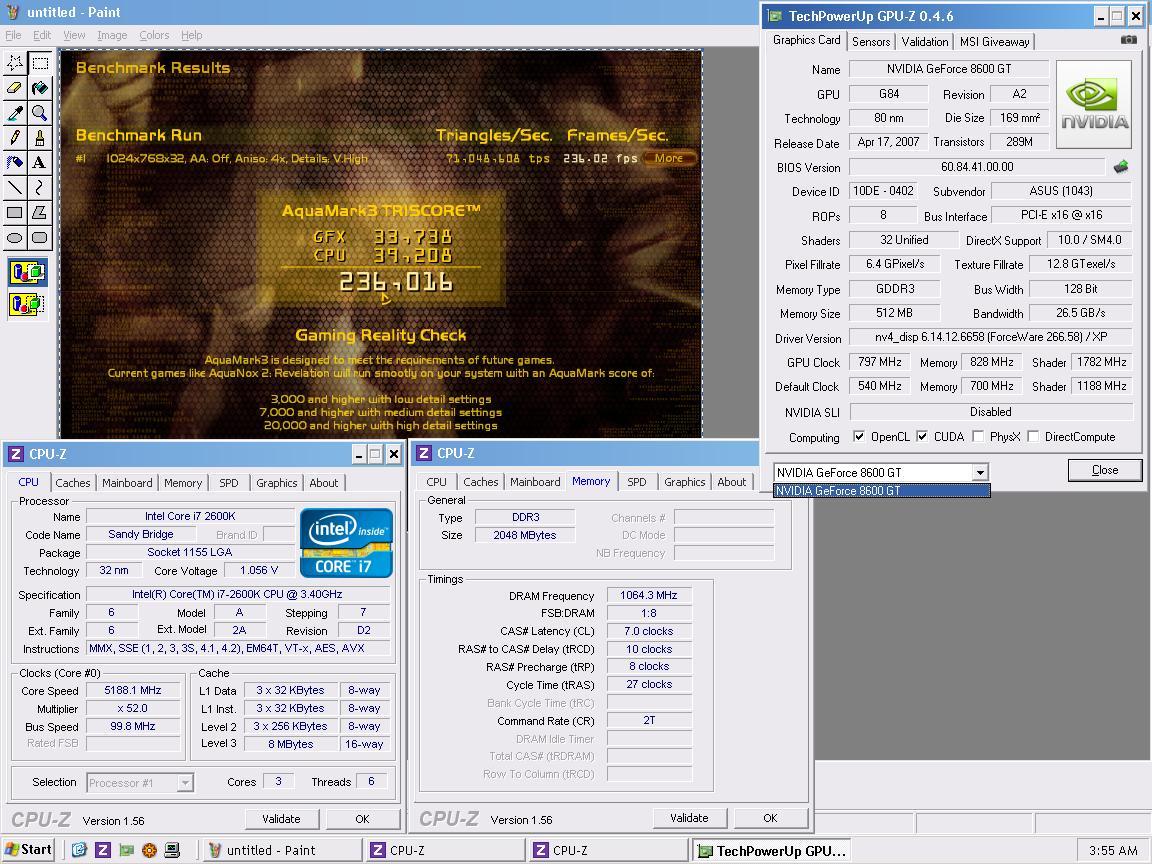Select the Pencil tool in Paint
Image resolution: width=1152 pixels, height=864 pixels.
[15, 138]
